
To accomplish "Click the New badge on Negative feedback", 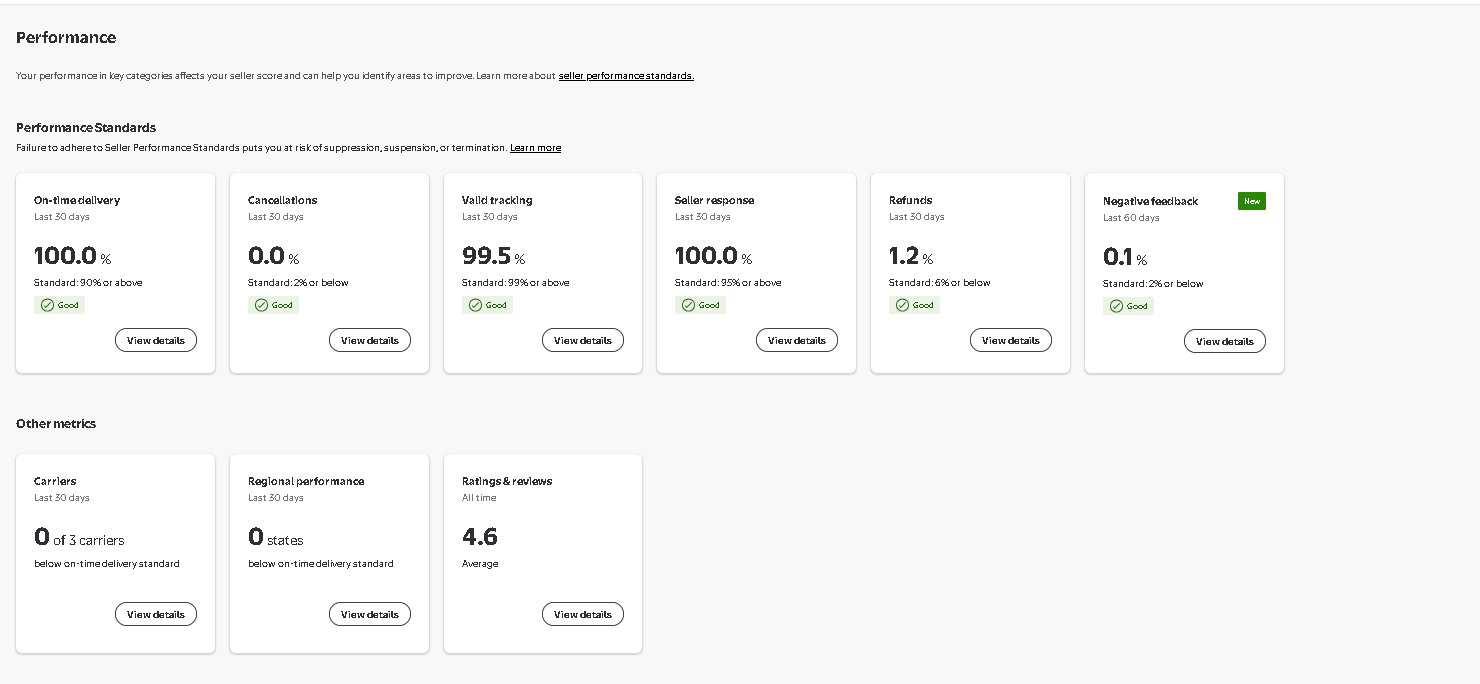I will tap(1251, 201).
